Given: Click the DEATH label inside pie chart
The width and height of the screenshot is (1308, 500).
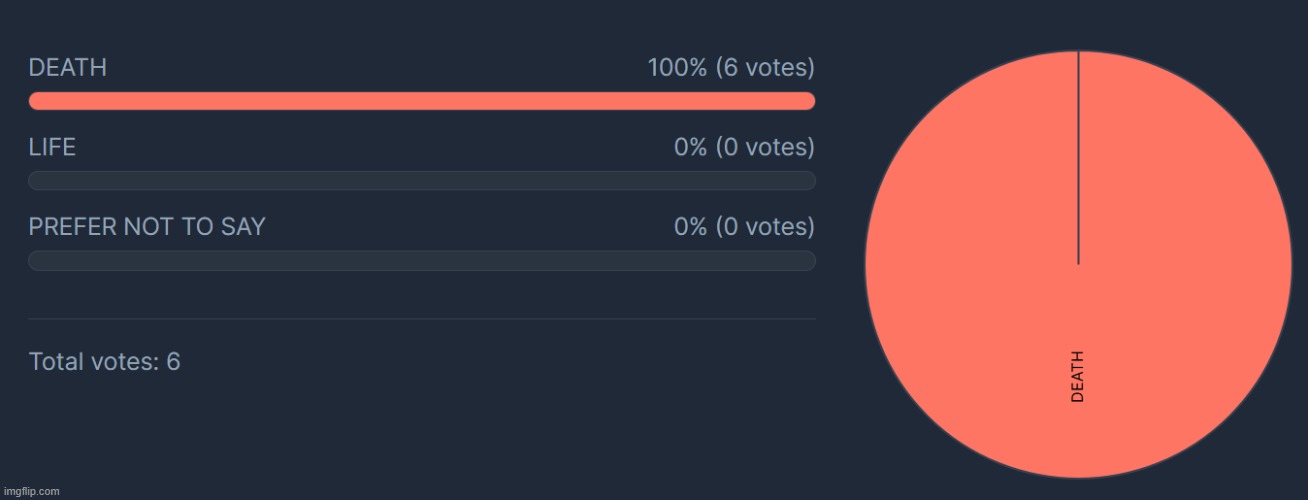Looking at the screenshot, I should pos(1077,376).
